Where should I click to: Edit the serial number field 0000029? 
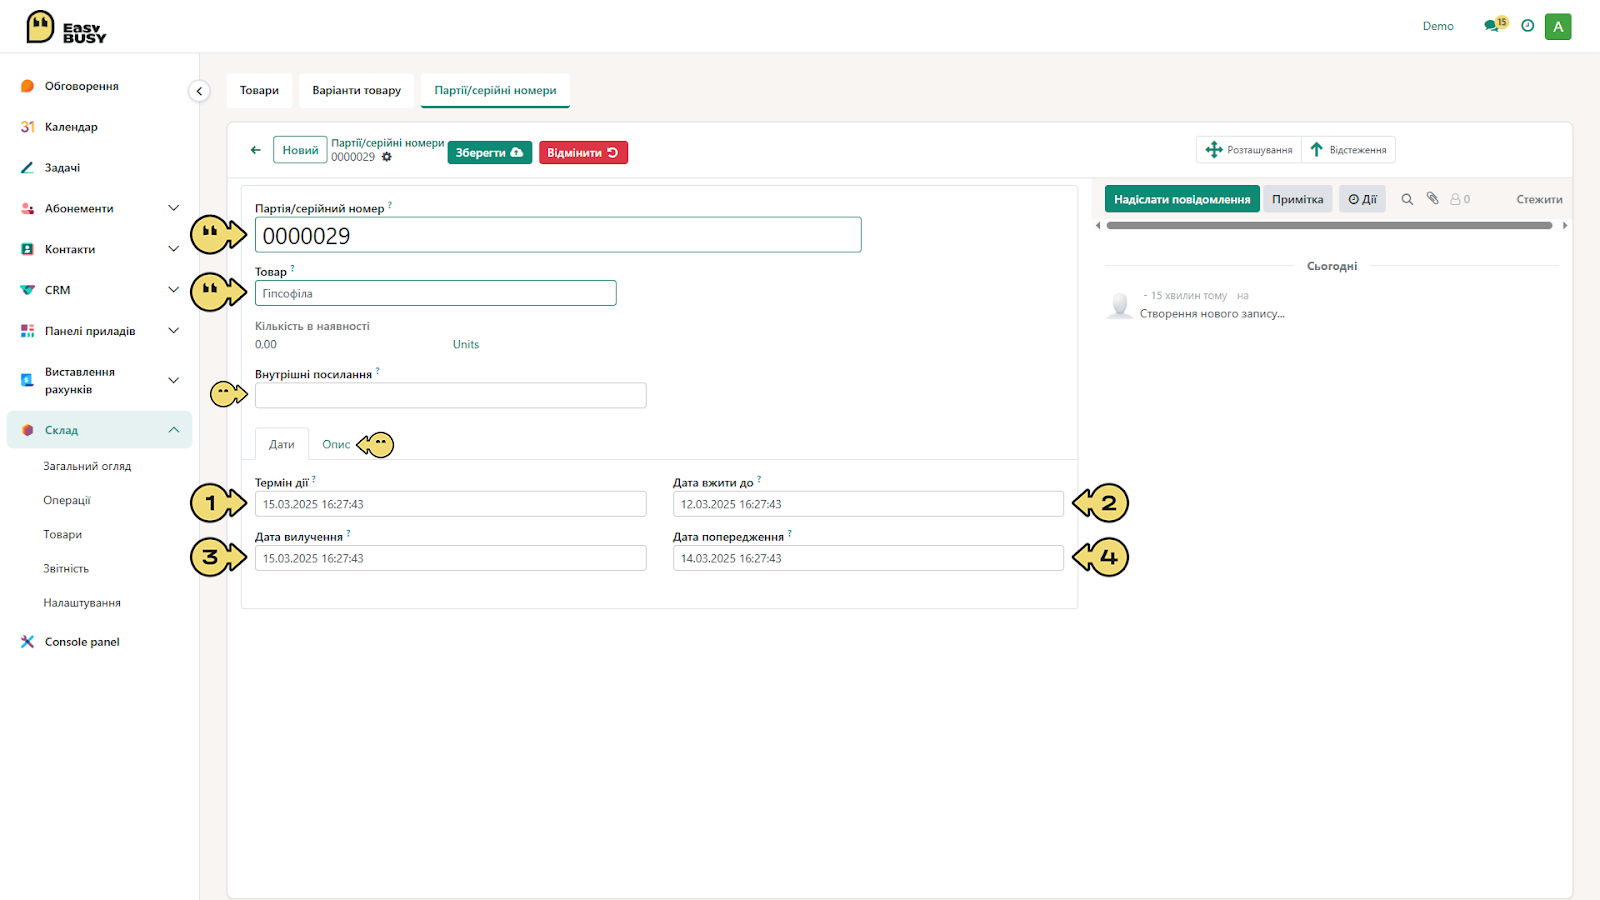(558, 235)
